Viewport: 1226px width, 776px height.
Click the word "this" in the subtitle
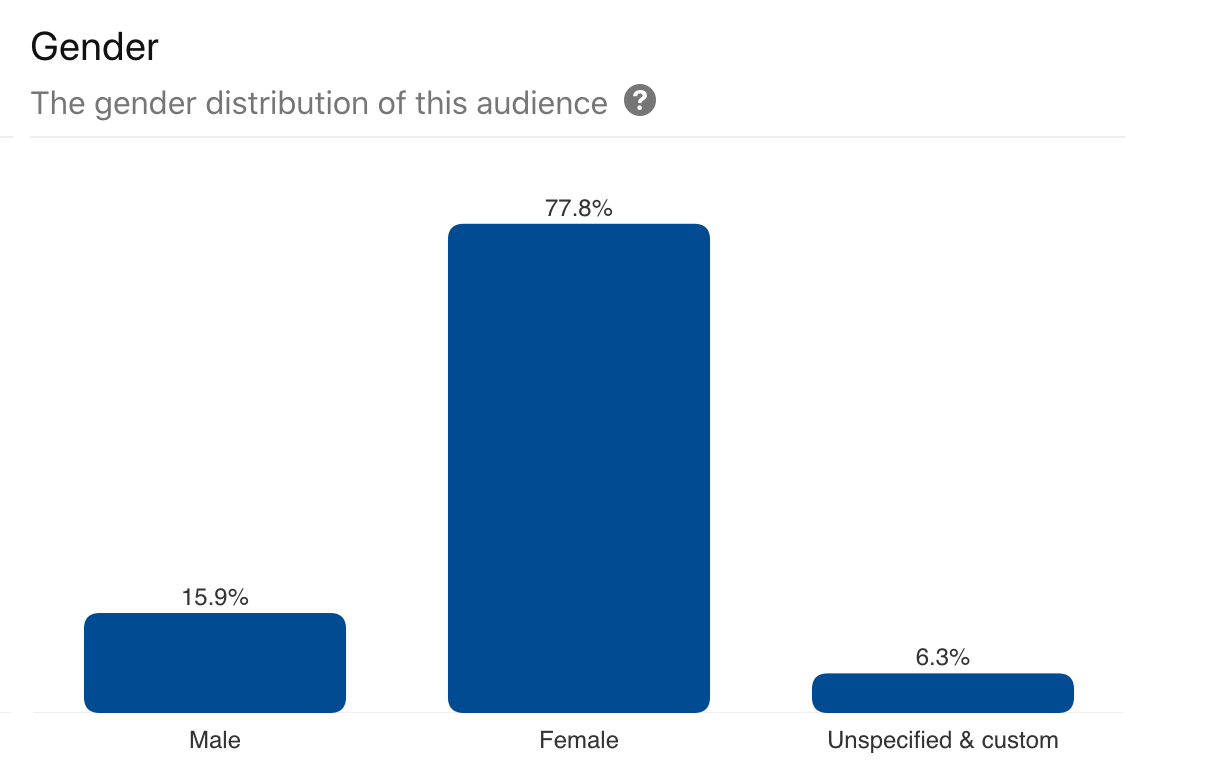442,104
